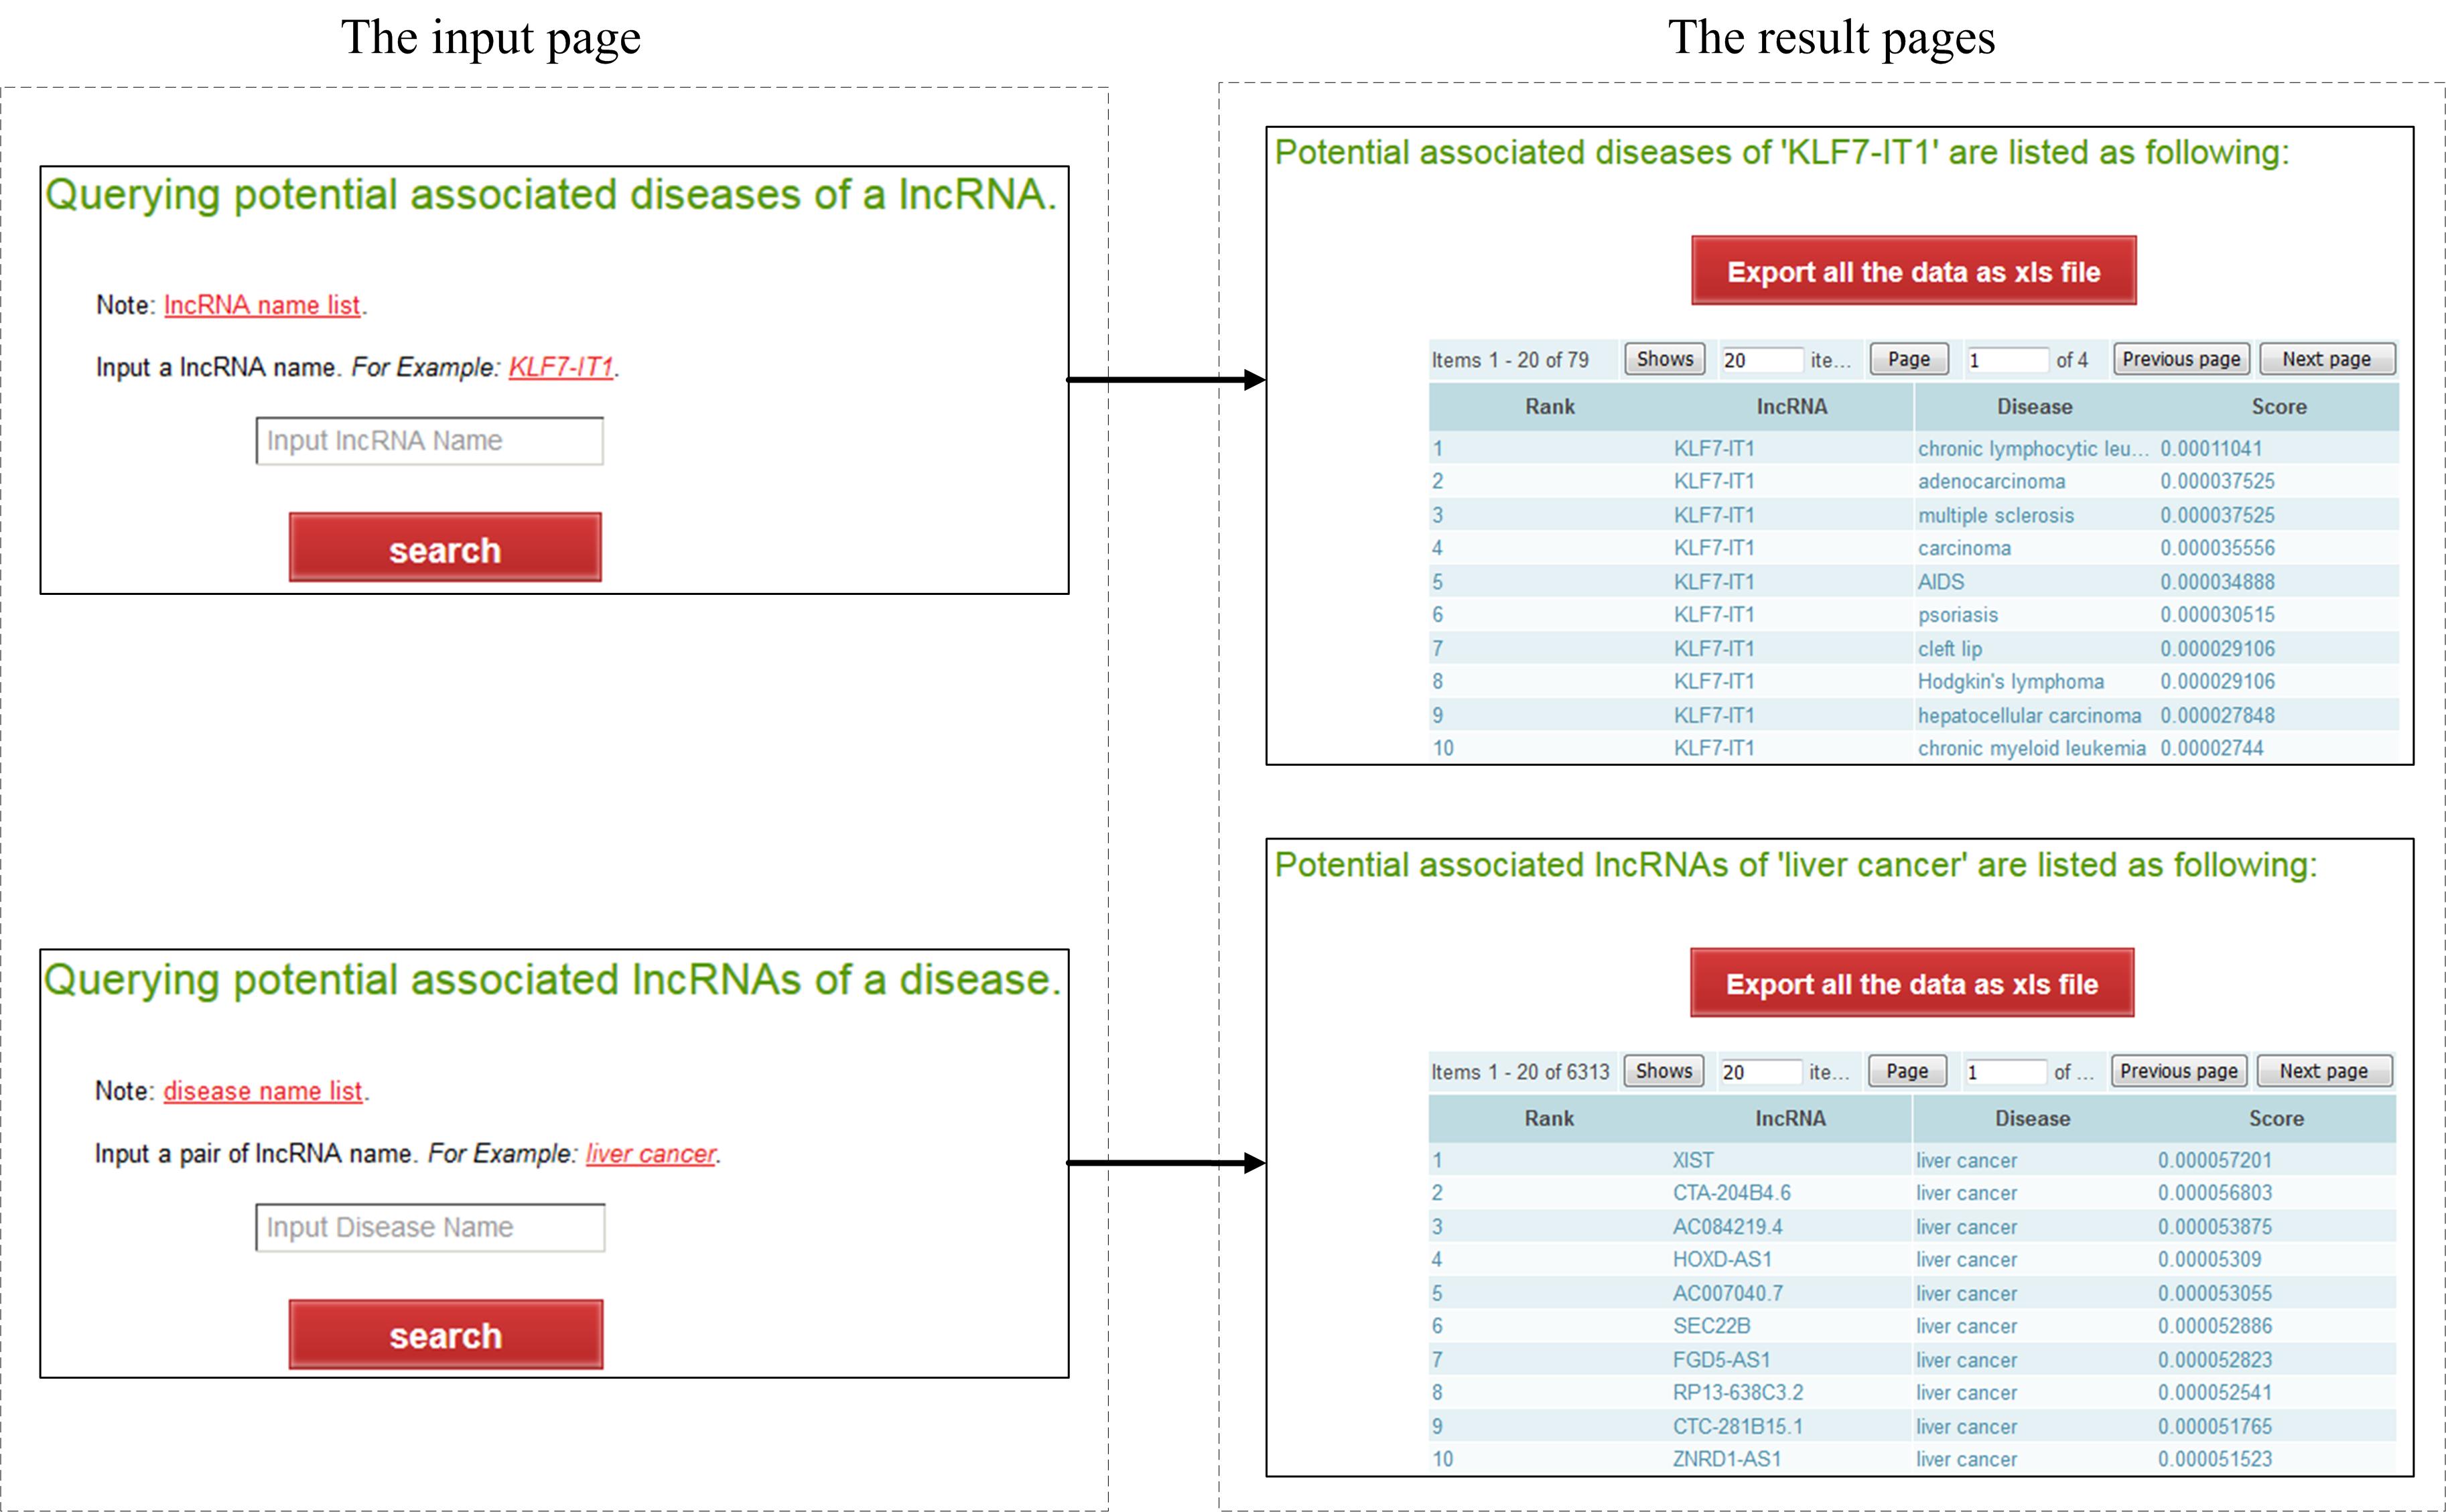Focus the Input lncRNA Name field
Image resolution: width=2446 pixels, height=1512 pixels.
coord(429,441)
